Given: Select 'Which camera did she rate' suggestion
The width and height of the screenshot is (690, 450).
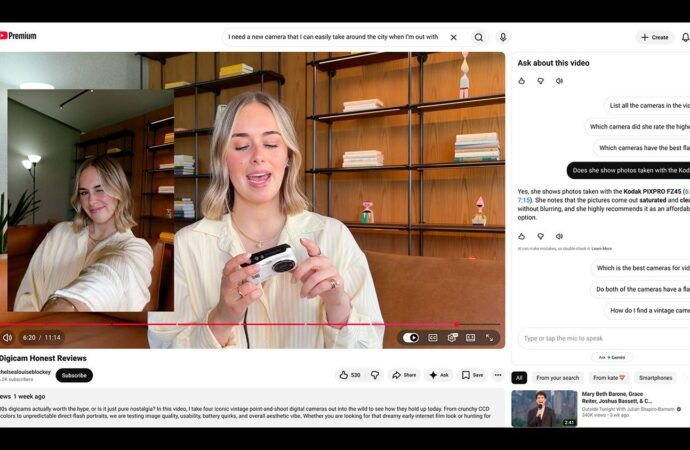Looking at the screenshot, I should [638, 127].
